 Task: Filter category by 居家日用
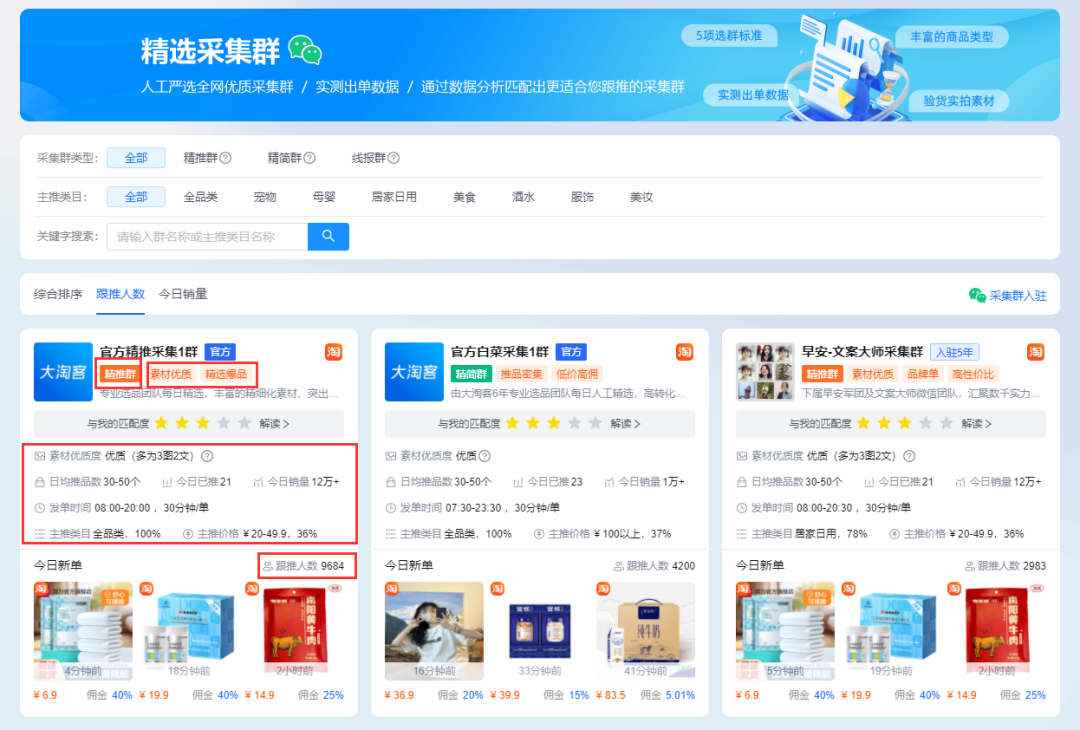pyautogui.click(x=394, y=197)
